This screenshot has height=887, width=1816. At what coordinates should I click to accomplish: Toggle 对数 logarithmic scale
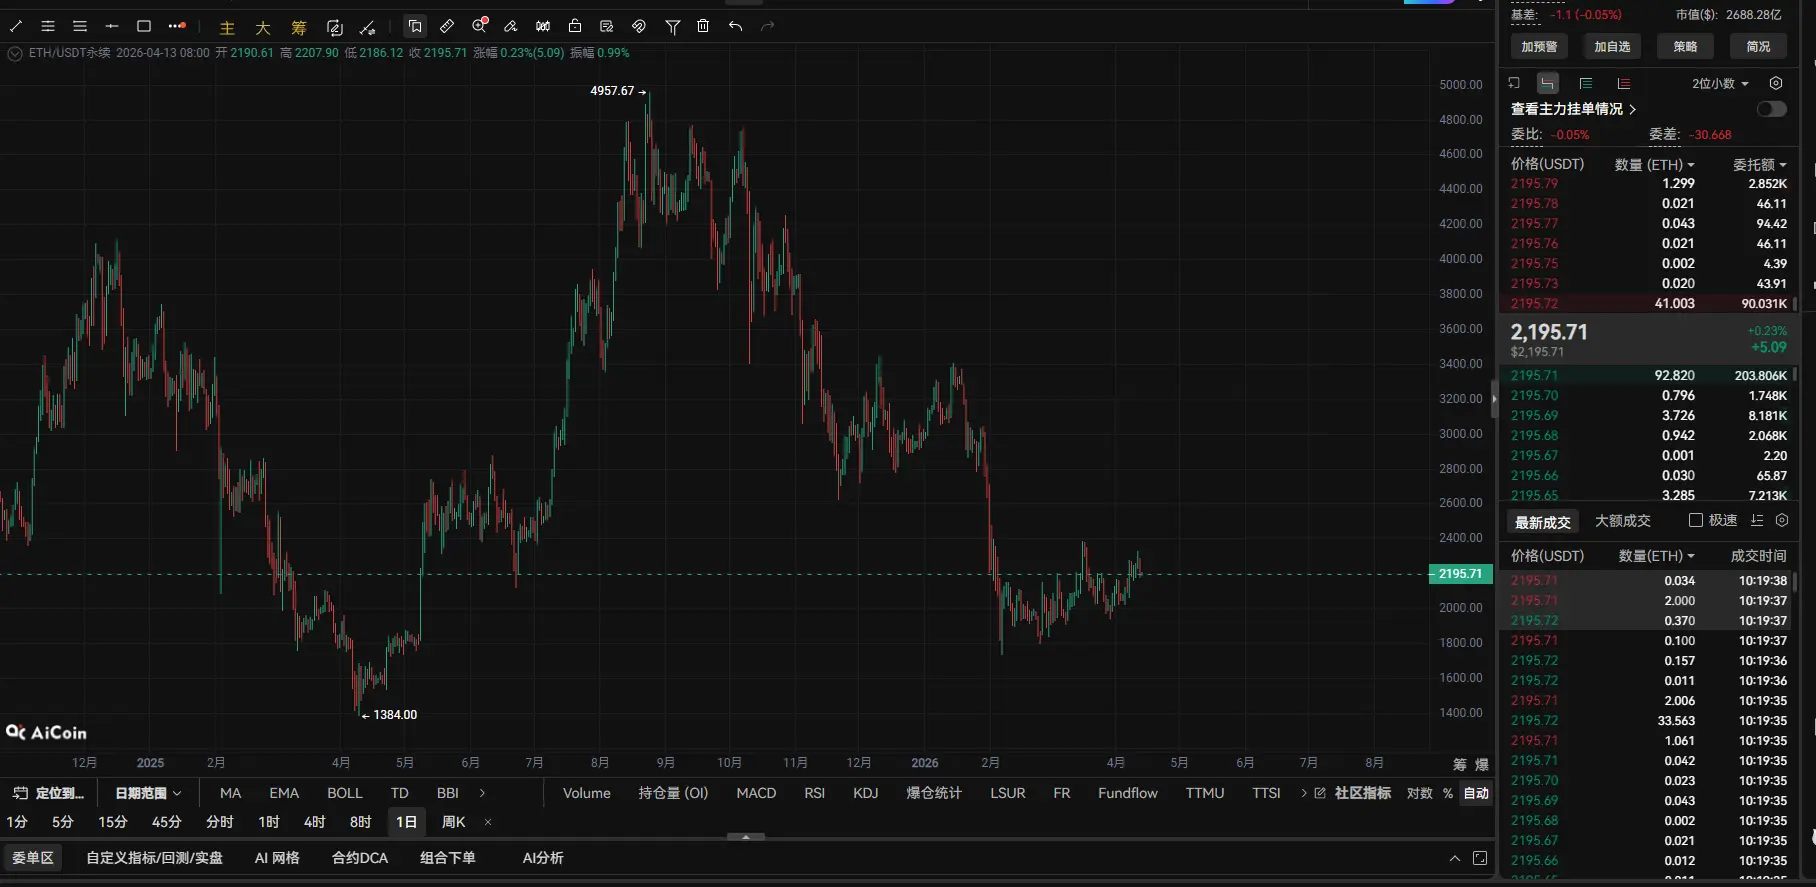1419,793
